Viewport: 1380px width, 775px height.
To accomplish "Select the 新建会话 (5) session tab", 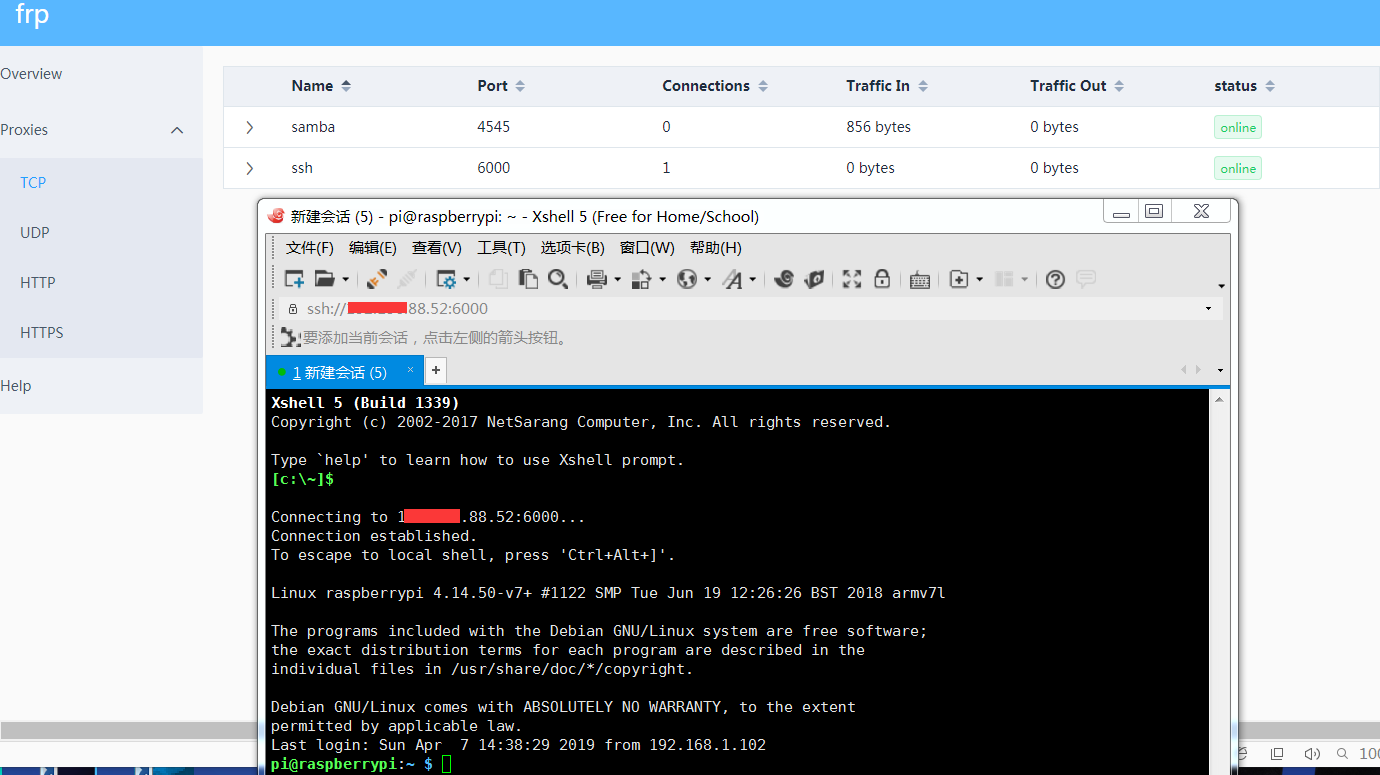I will coord(345,371).
